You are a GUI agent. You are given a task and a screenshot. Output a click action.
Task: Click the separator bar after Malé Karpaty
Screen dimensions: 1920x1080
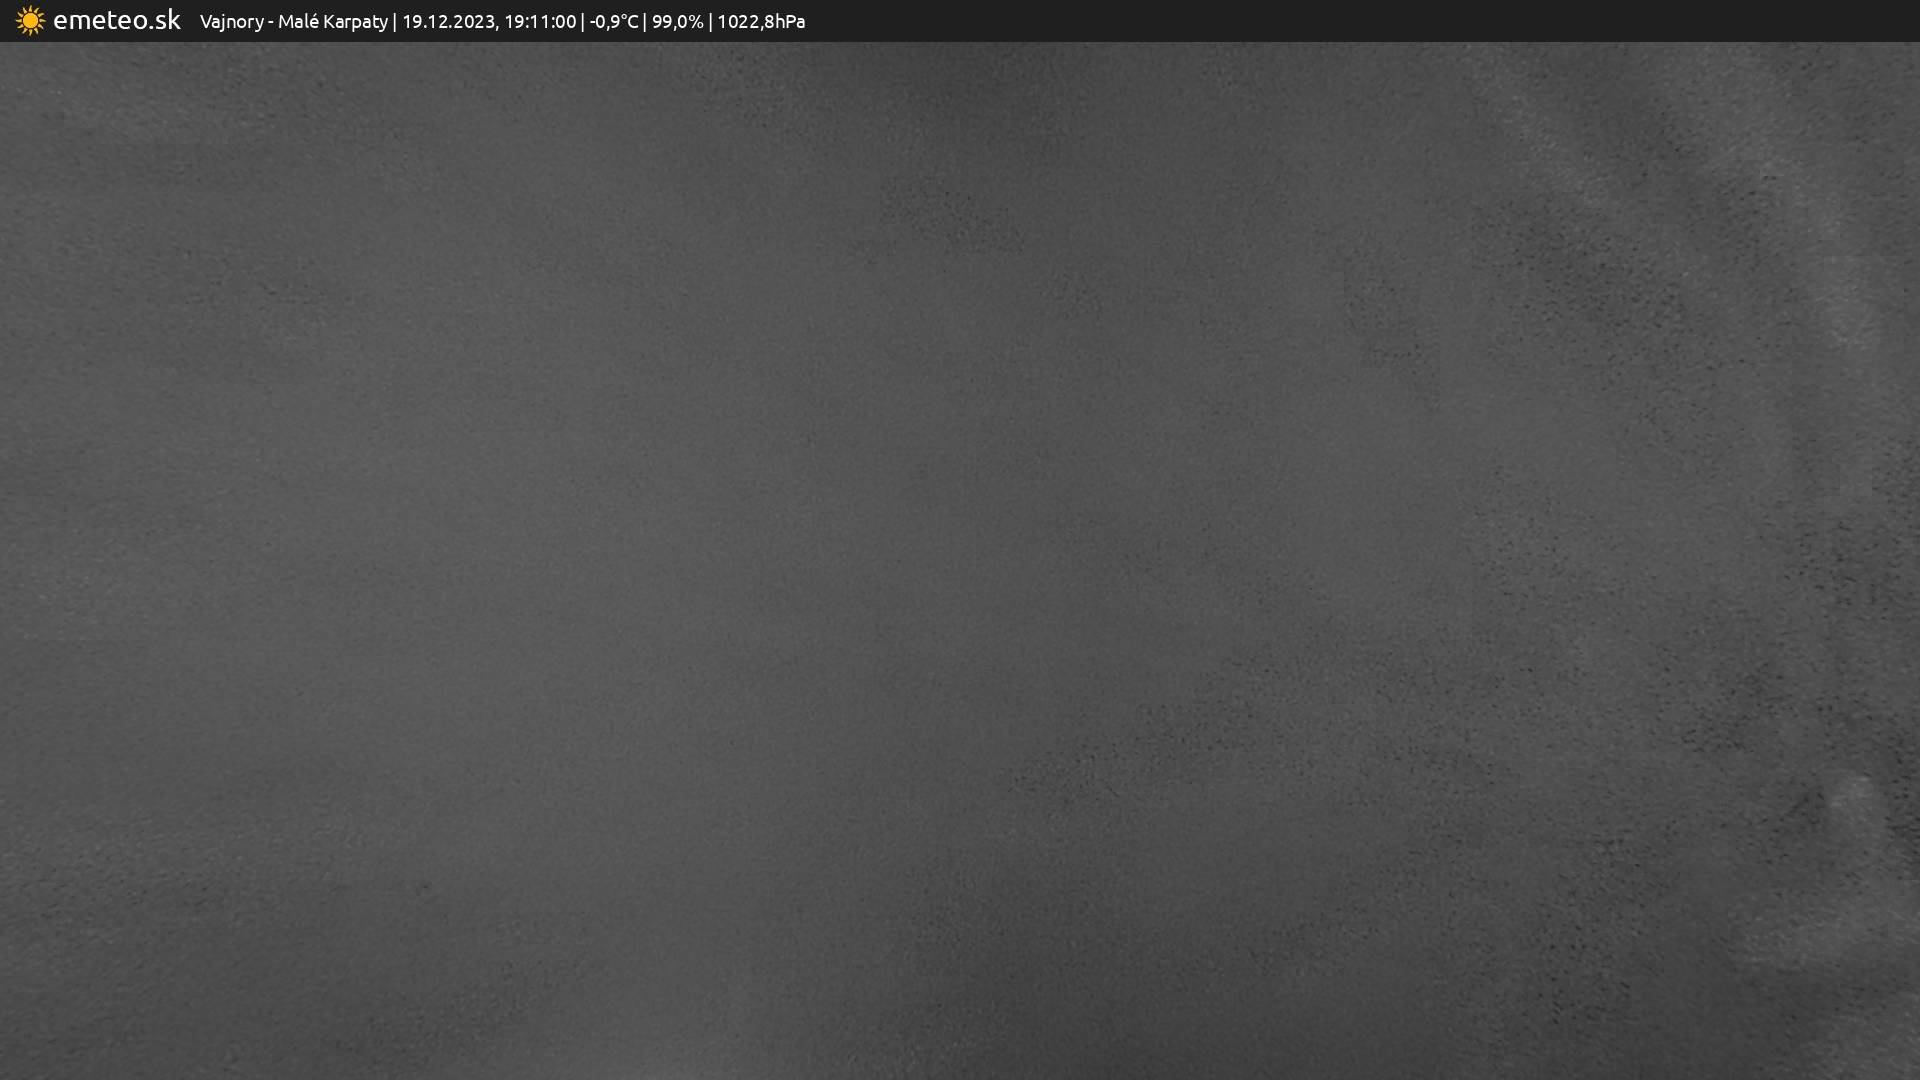(x=395, y=21)
